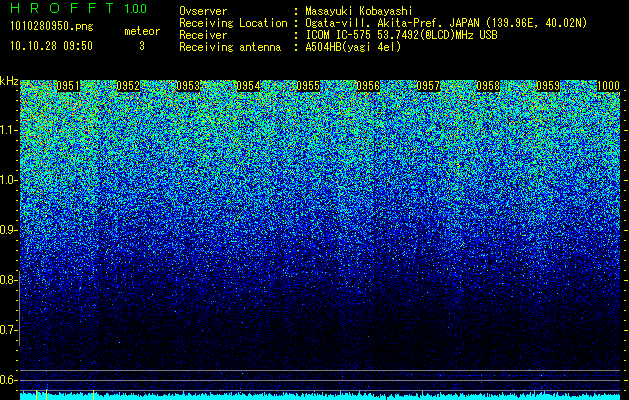Click the meteor count value 3
The height and width of the screenshot is (400, 629).
(142, 46)
